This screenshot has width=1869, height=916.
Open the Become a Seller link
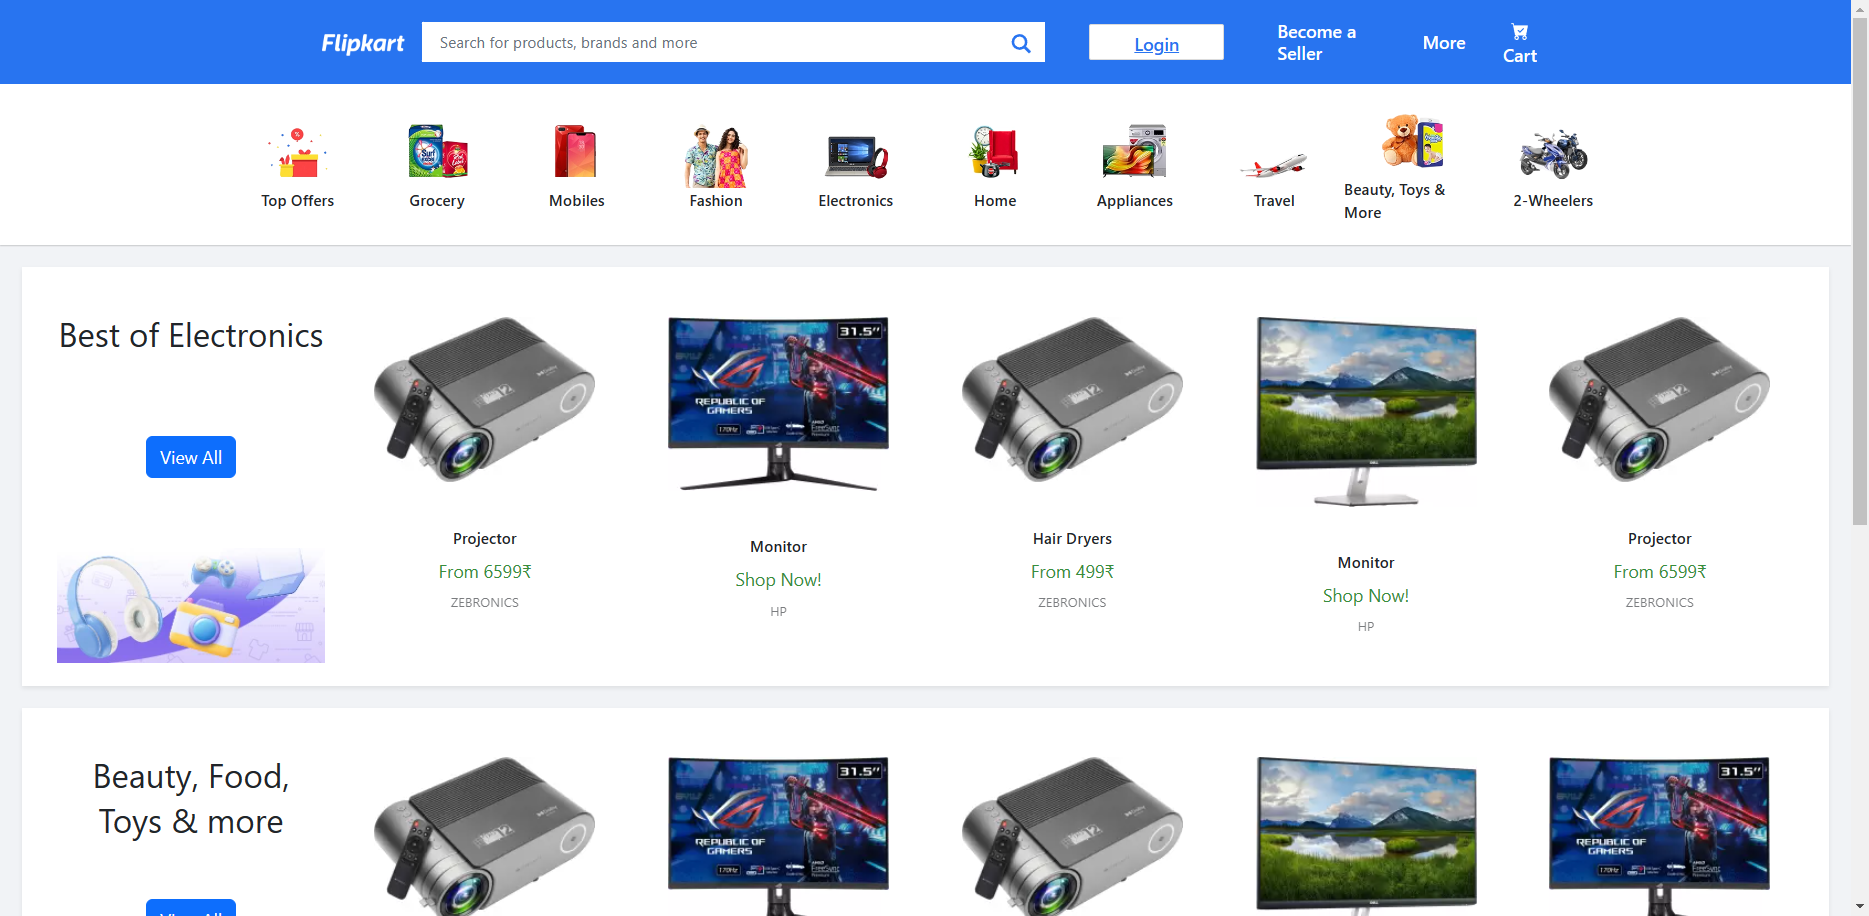pos(1316,42)
